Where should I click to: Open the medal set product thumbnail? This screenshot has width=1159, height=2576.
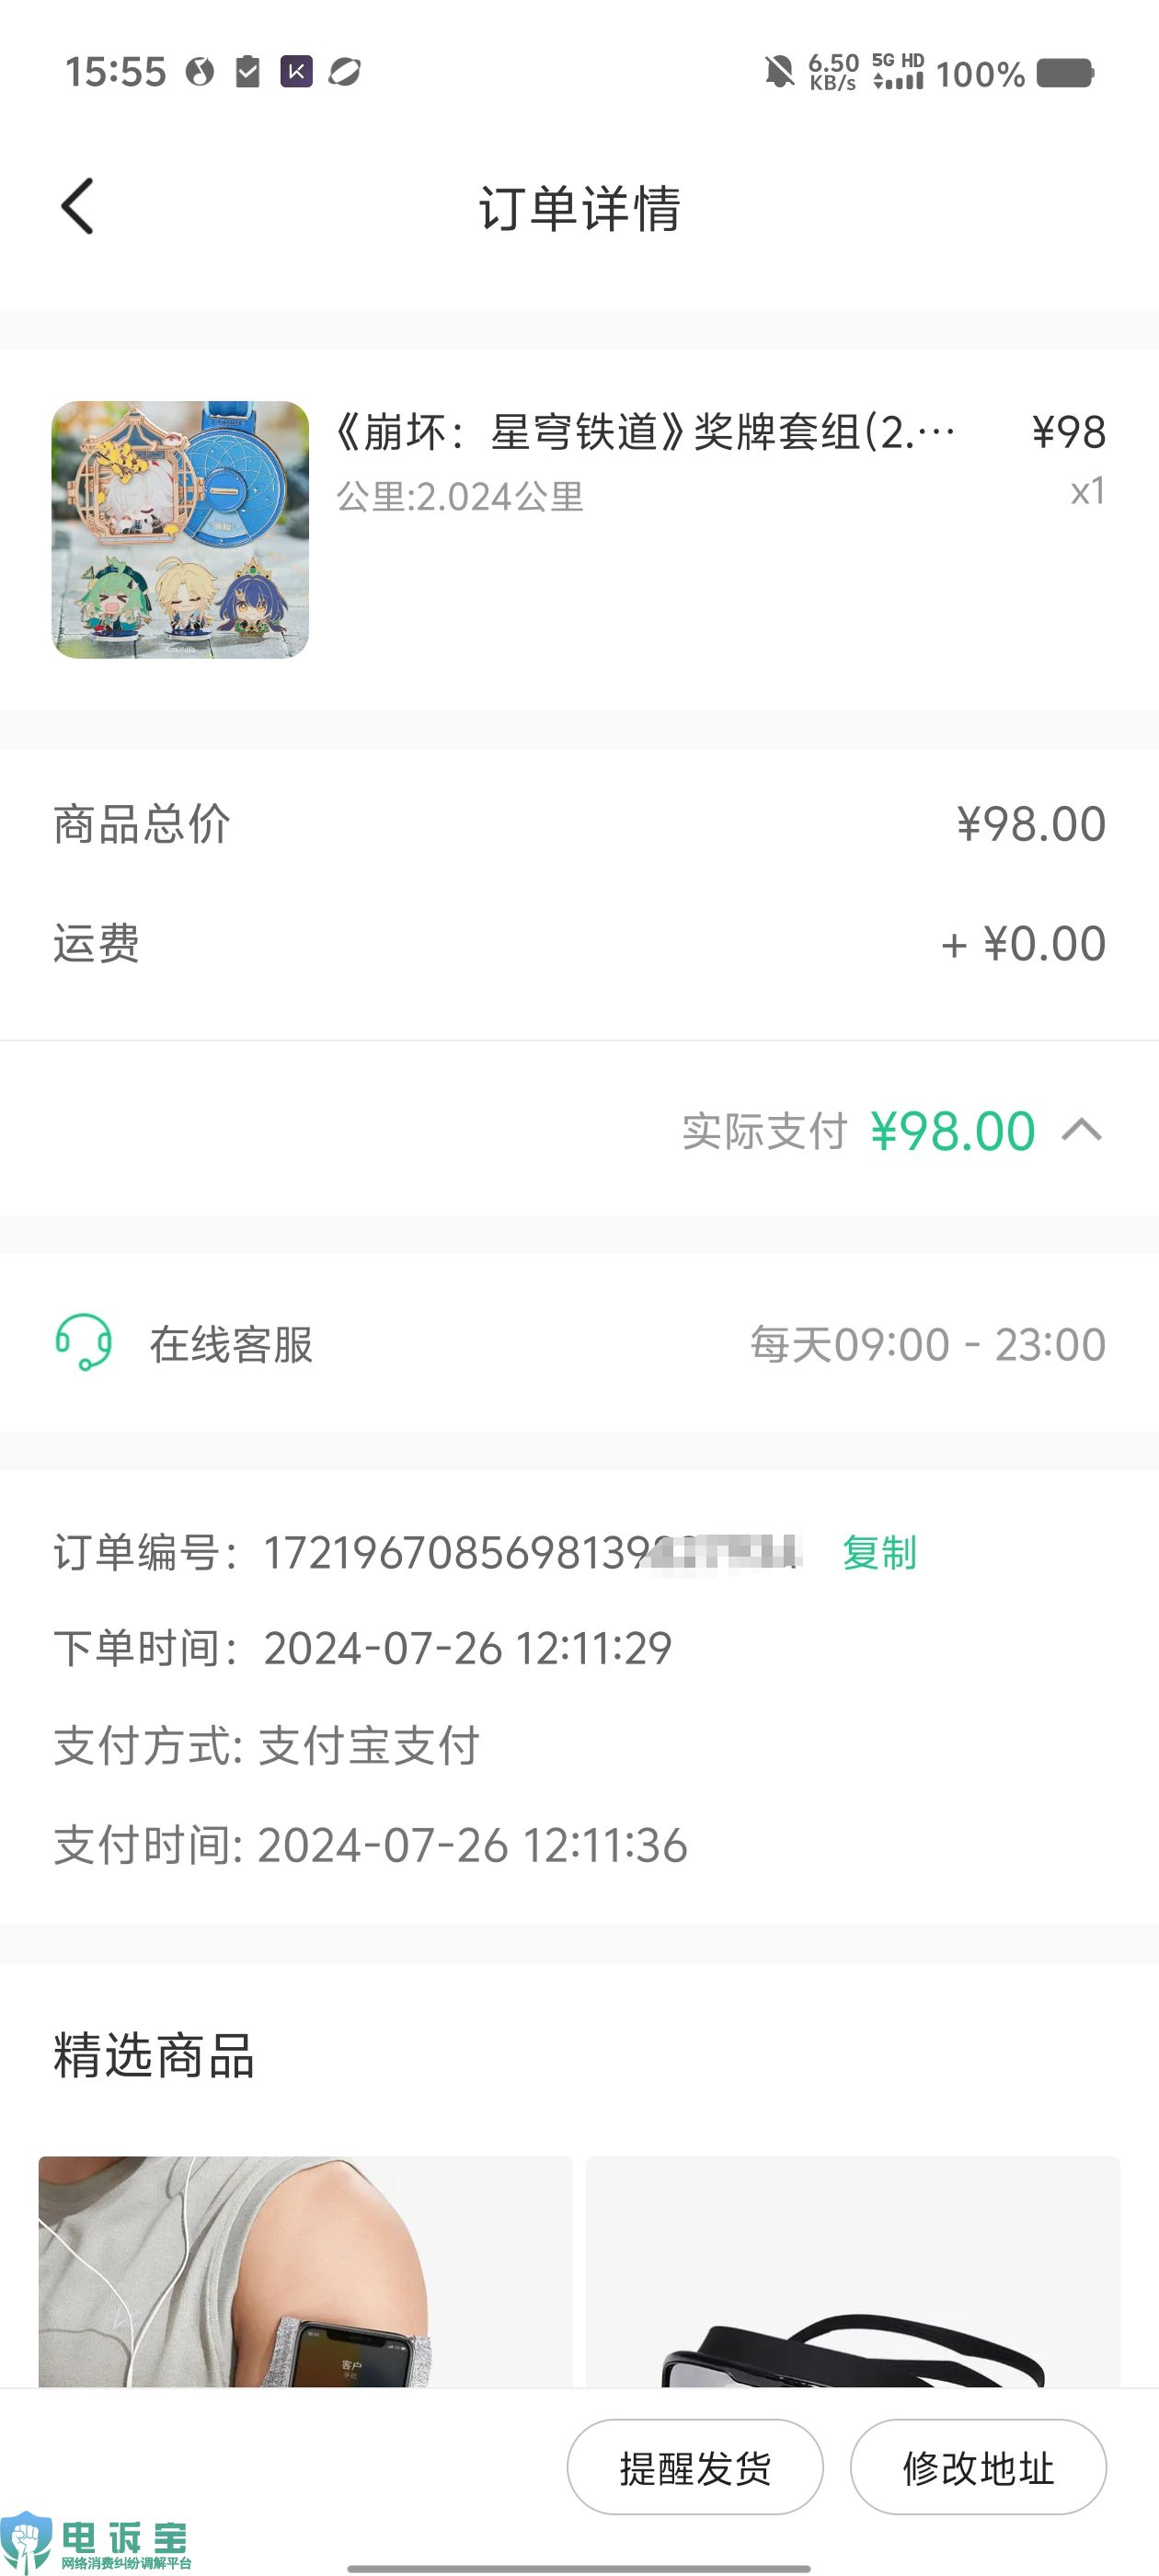tap(180, 529)
